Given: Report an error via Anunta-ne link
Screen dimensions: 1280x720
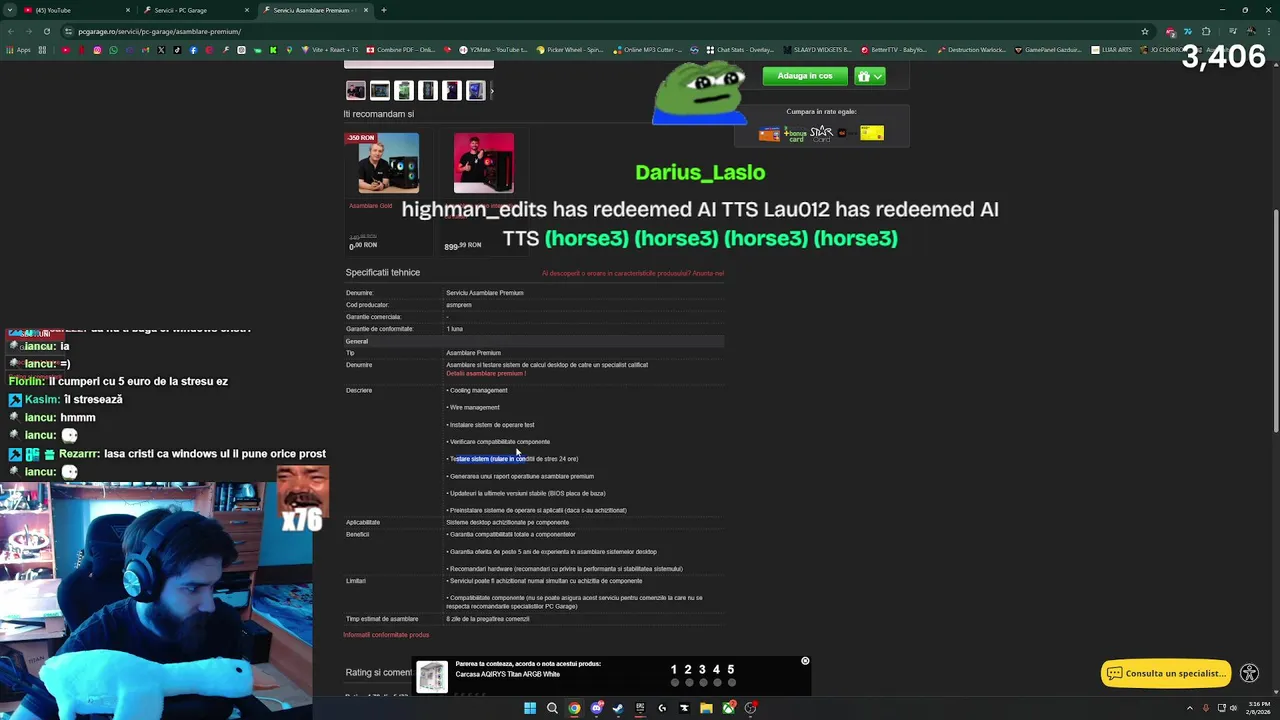Looking at the screenshot, I should coord(708,273).
